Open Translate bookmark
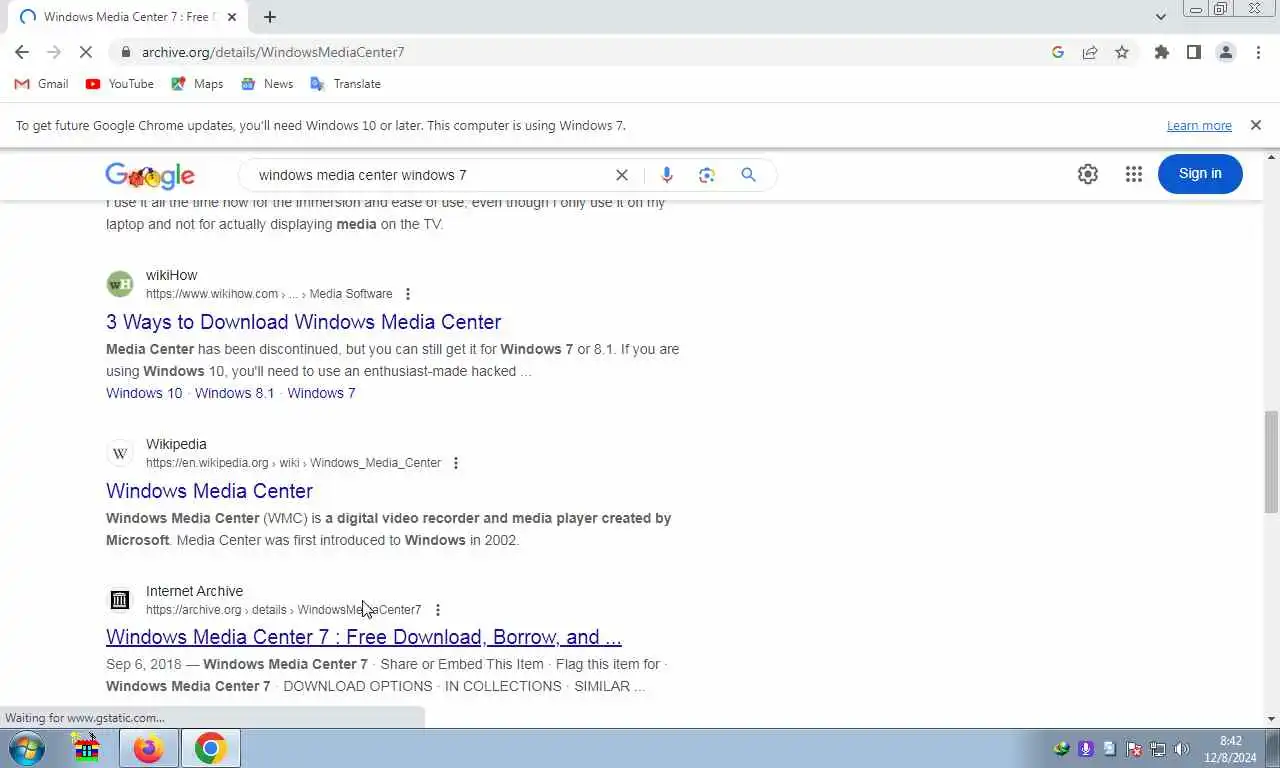Image resolution: width=1280 pixels, height=768 pixels. coord(346,84)
